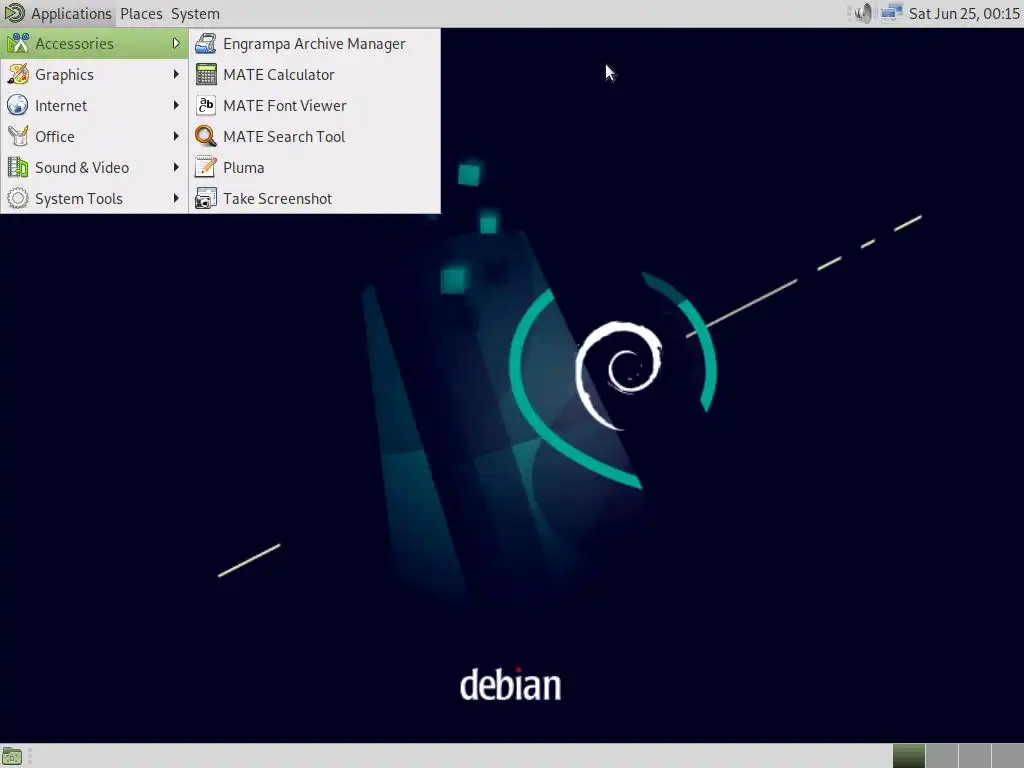Expand the Sound & Video submenu arrow
The width and height of the screenshot is (1024, 768).
click(x=176, y=167)
